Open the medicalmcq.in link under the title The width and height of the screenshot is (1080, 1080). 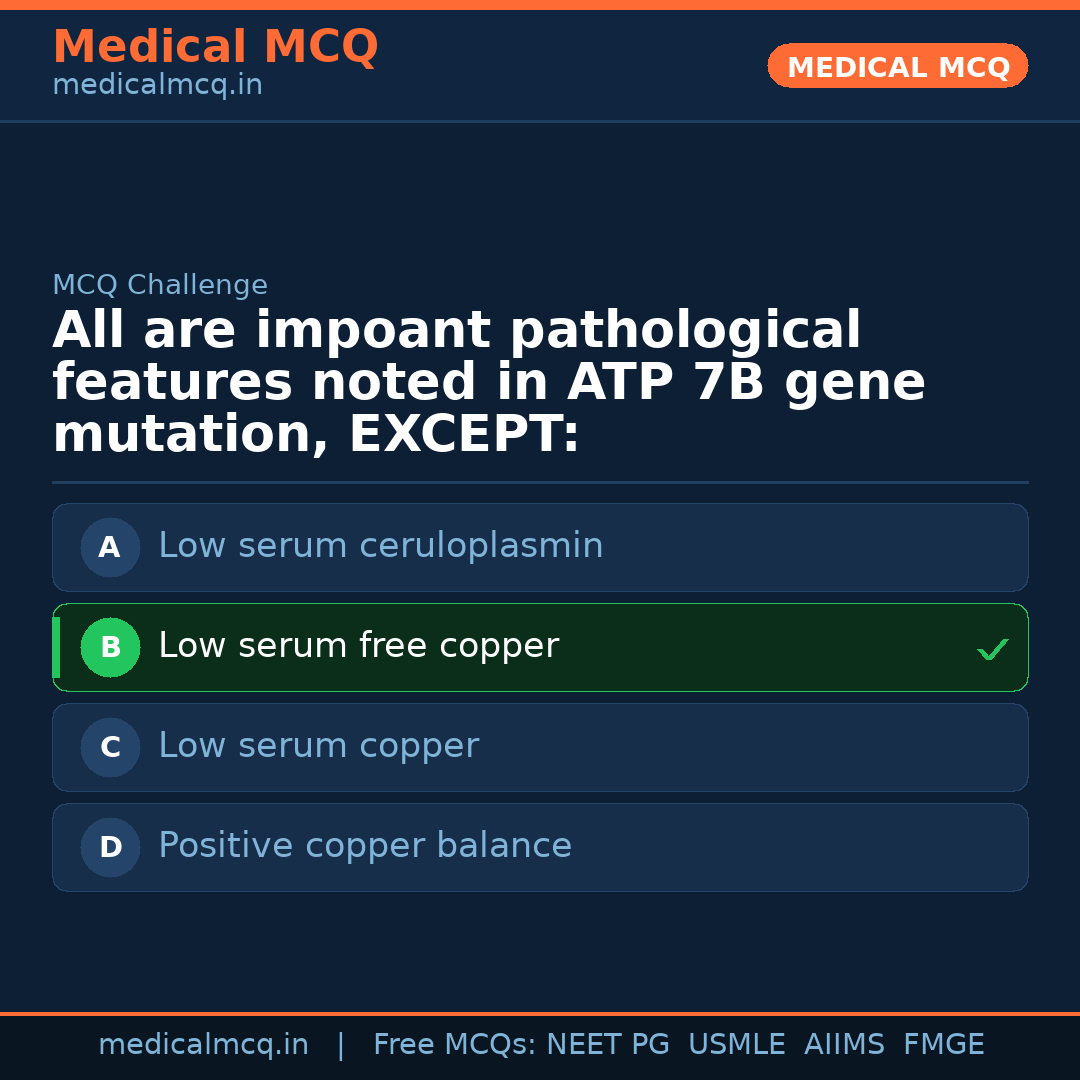[x=157, y=85]
